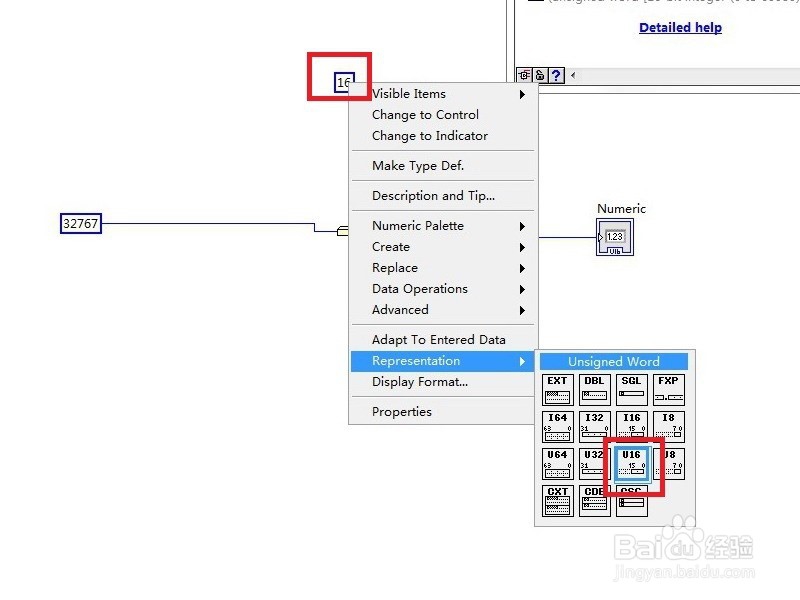Click the Context Help question mark button
Viewport: 800px width, 600px height.
coord(556,76)
